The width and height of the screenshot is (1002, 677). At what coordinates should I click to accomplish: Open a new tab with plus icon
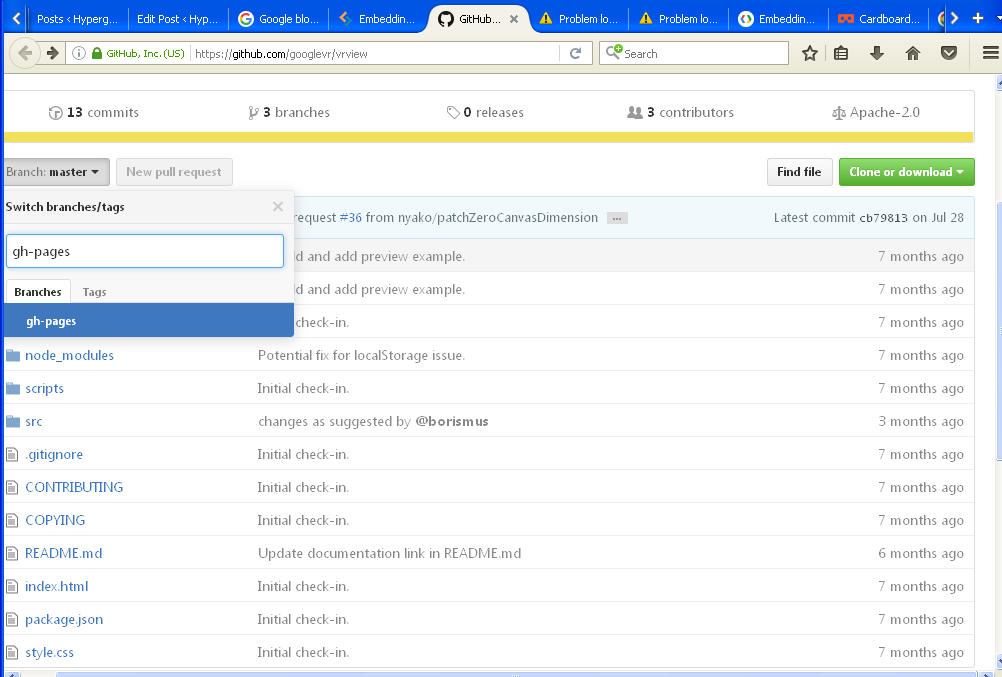[x=978, y=19]
